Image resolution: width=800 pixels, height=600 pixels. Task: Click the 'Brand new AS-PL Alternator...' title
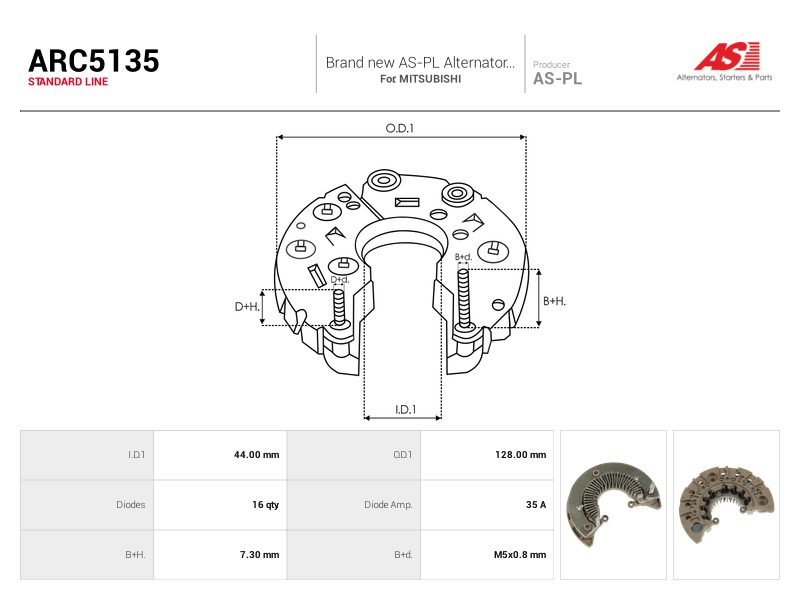[420, 63]
